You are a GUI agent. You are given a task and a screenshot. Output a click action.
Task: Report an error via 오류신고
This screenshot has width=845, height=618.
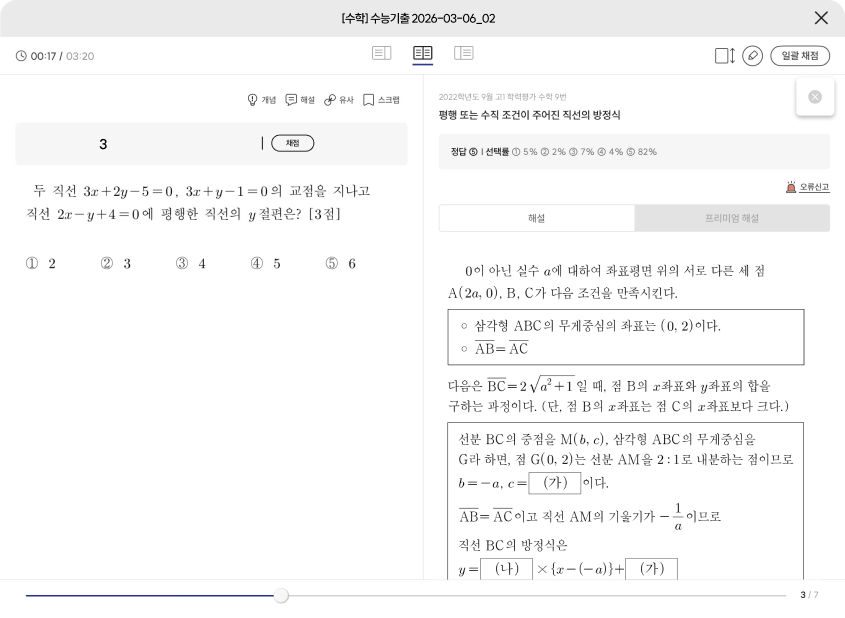[807, 187]
